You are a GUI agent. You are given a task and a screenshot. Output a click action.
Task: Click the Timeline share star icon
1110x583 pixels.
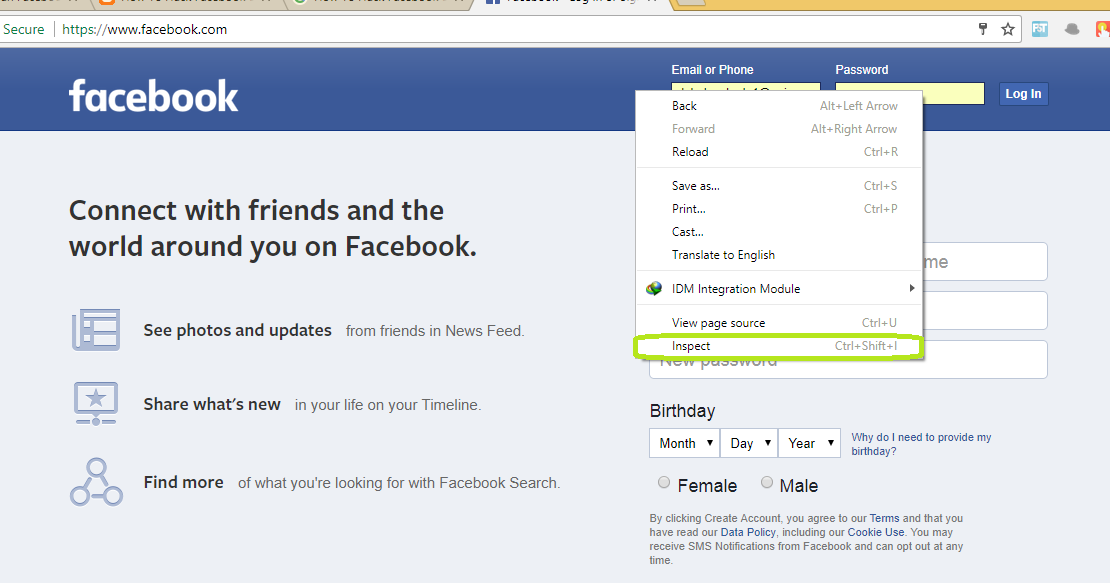coord(96,403)
